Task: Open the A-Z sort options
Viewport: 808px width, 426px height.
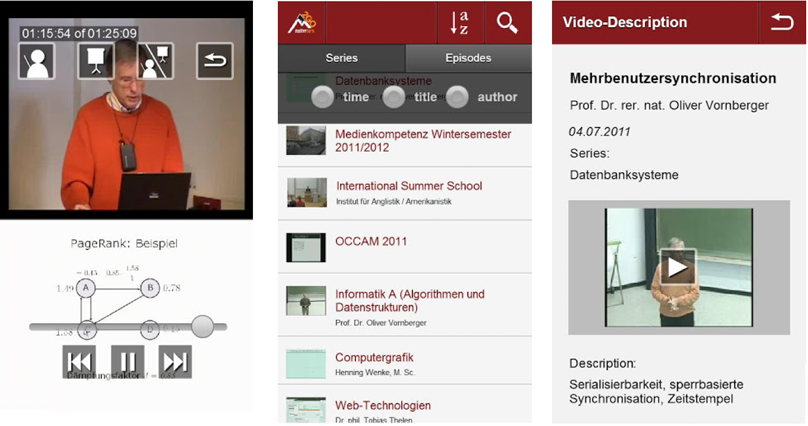Action: tap(459, 22)
